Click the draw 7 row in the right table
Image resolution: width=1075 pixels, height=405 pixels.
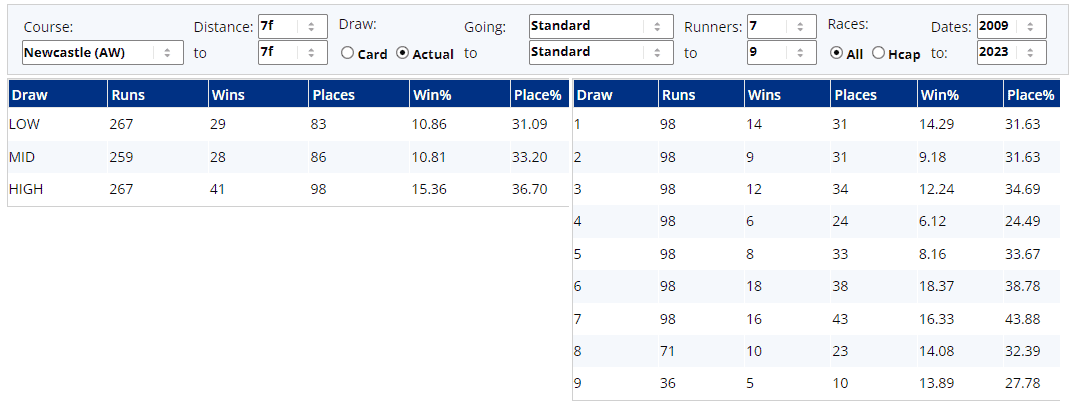(x=819, y=319)
